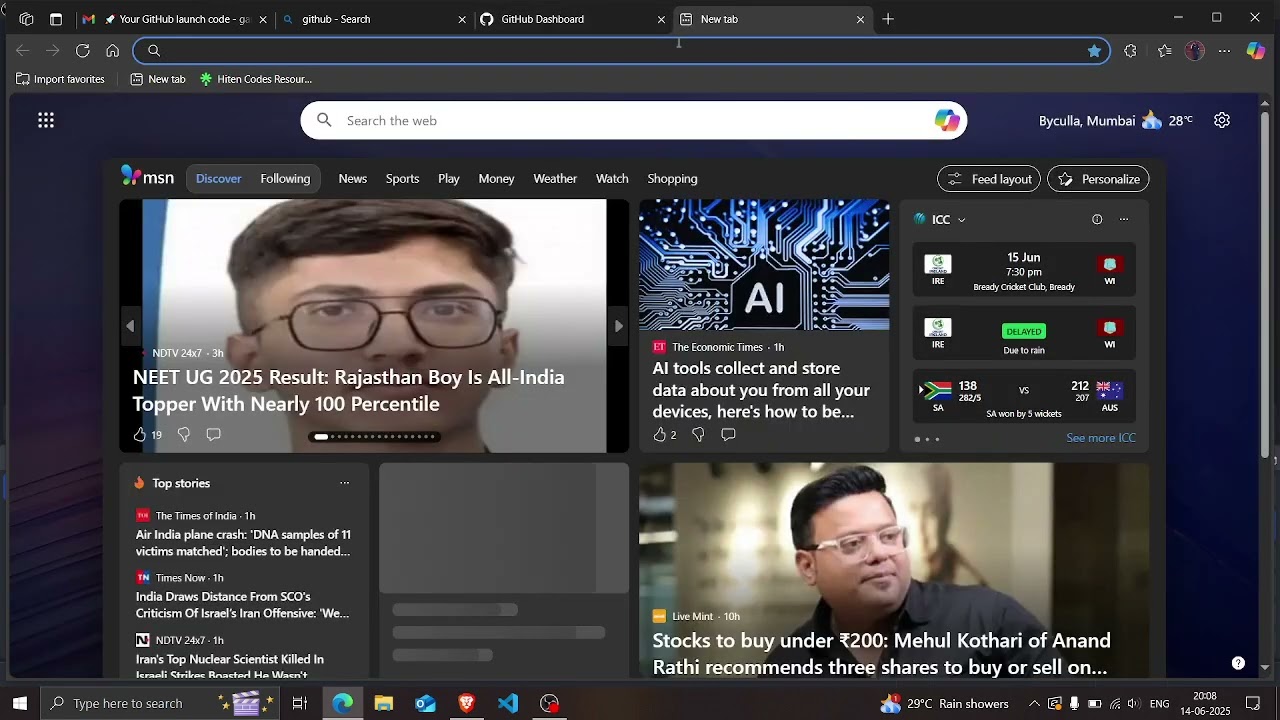The image size is (1280, 720).
Task: Open new tab page settings gear
Action: (1222, 120)
